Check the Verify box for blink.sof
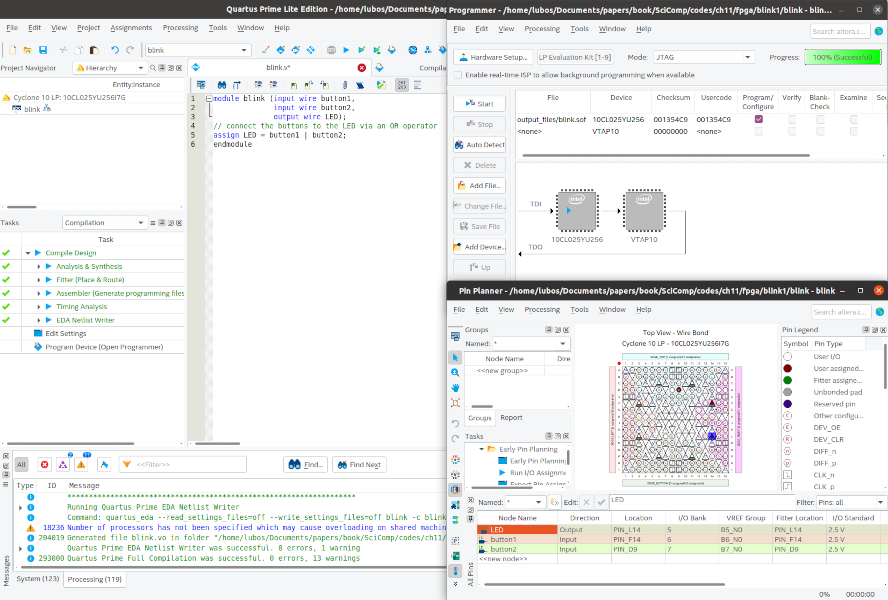This screenshot has width=888, height=600. coord(792,119)
